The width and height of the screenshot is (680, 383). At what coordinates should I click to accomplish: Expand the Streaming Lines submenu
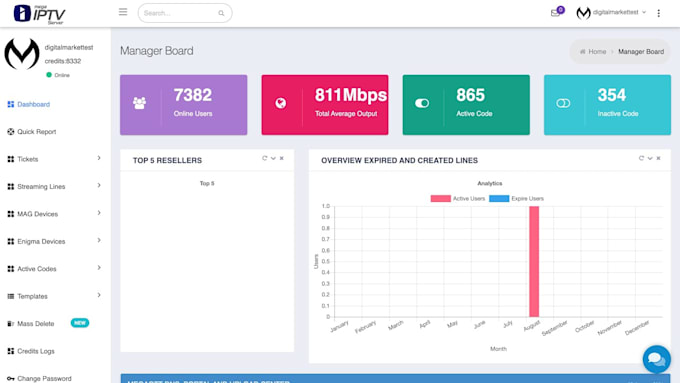pos(99,186)
